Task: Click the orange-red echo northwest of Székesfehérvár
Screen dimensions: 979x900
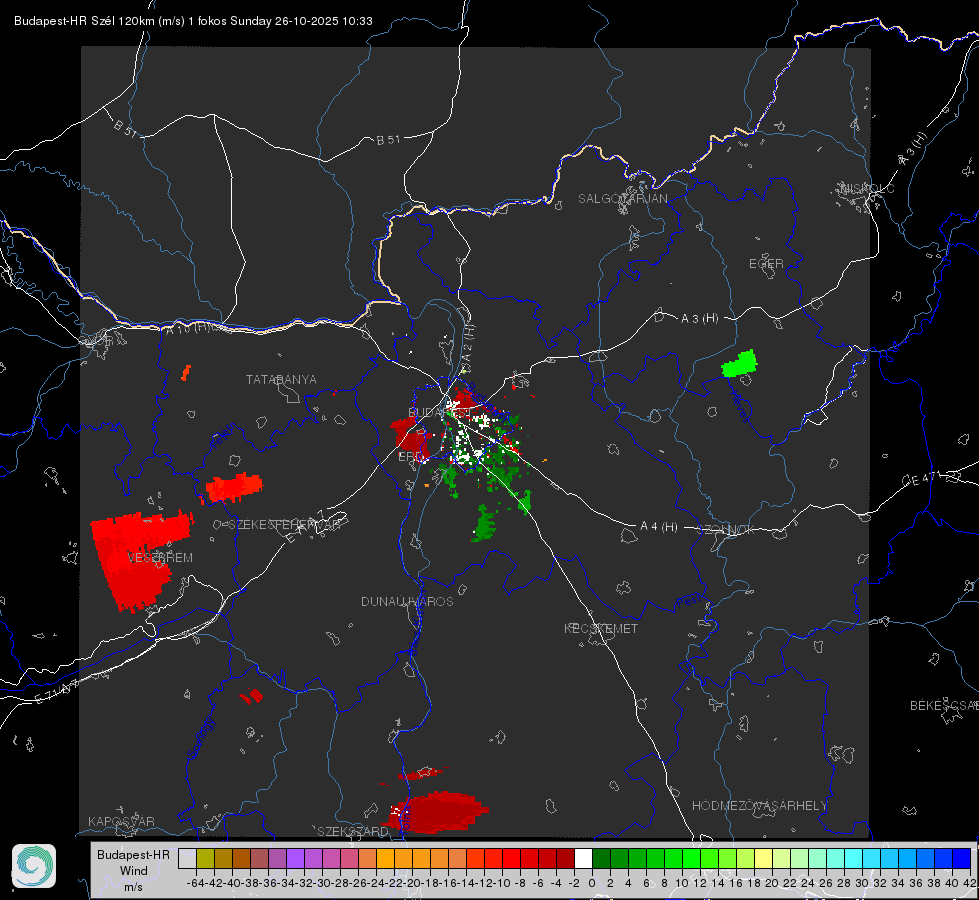Action: pyautogui.click(x=234, y=488)
